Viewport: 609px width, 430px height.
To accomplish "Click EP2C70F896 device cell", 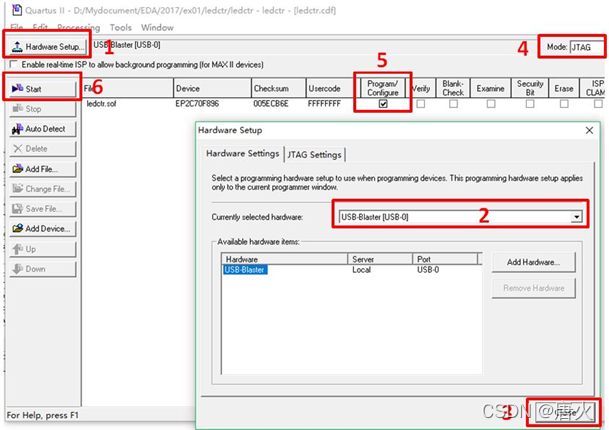I will point(197,104).
